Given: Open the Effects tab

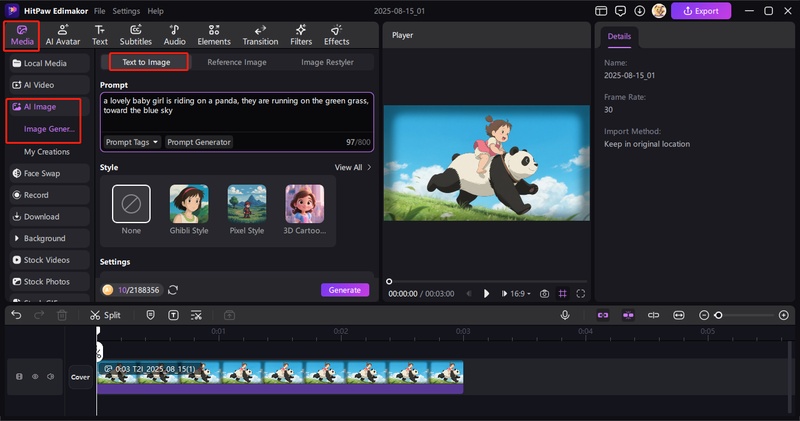Looking at the screenshot, I should point(336,35).
